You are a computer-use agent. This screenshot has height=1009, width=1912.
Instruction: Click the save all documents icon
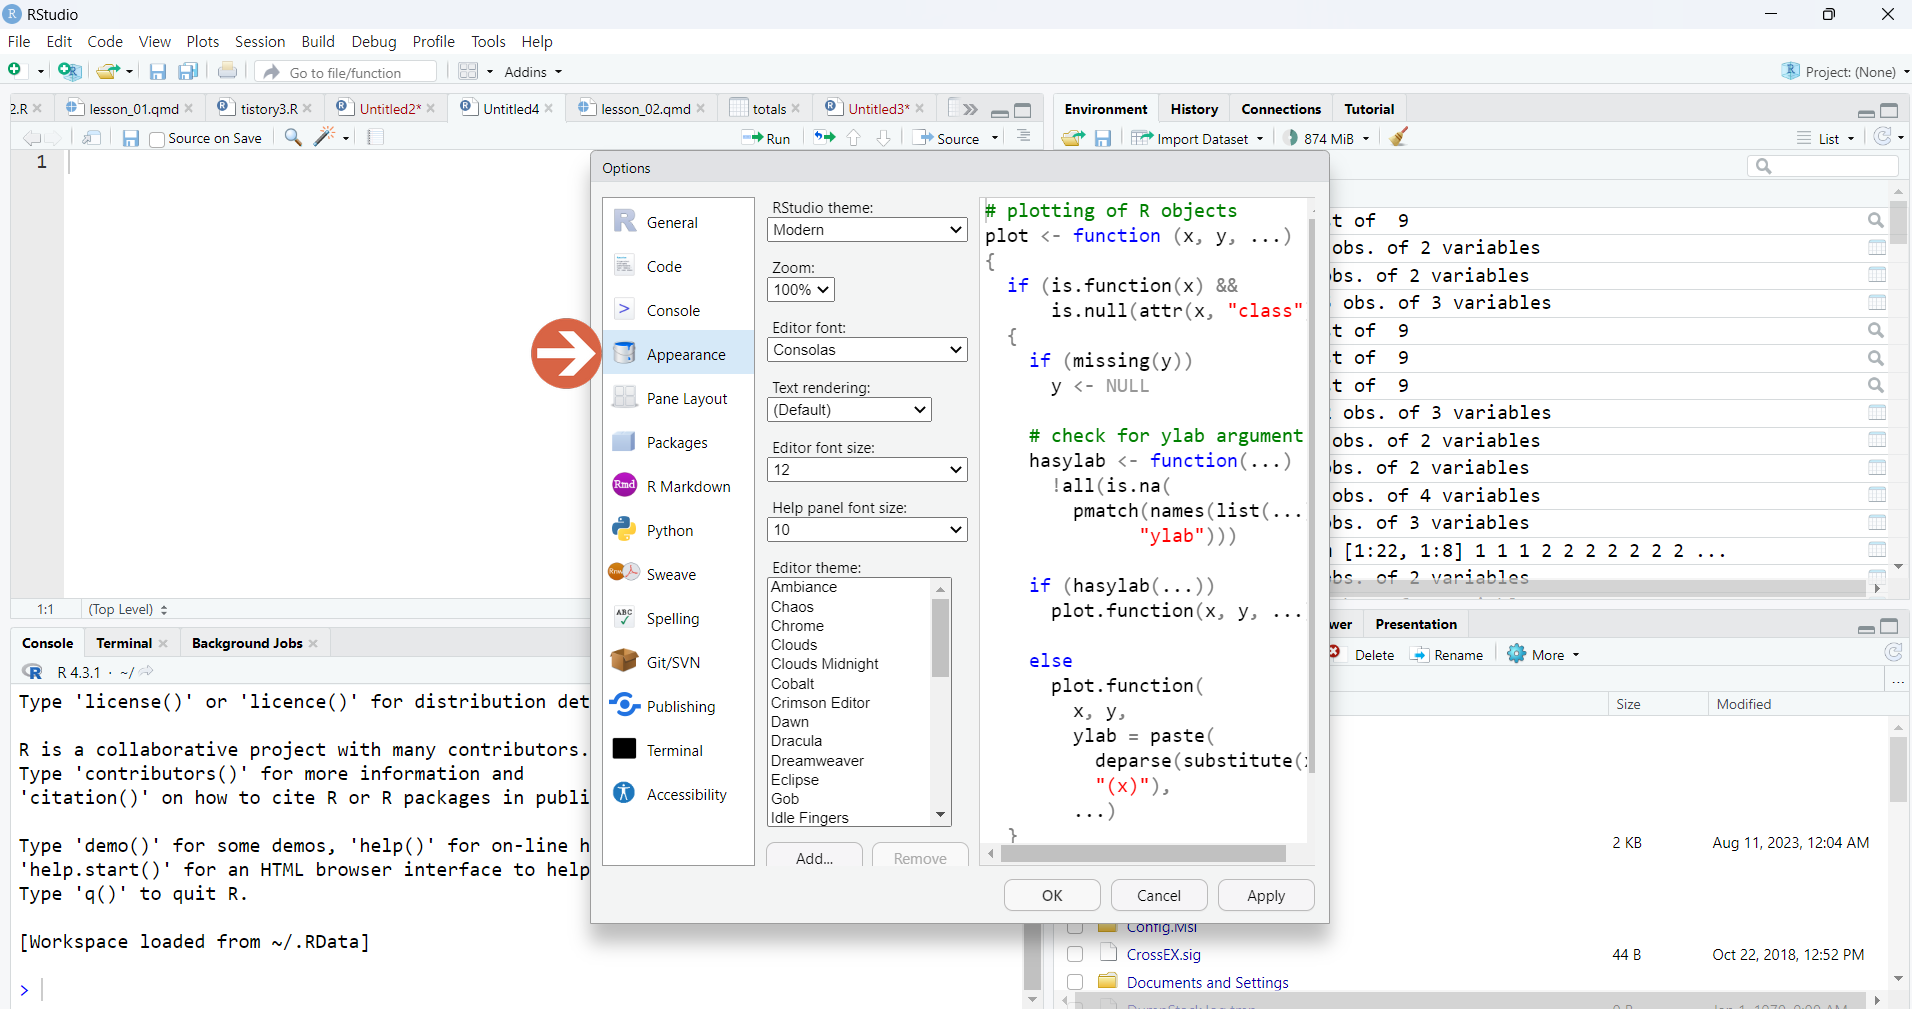click(x=187, y=71)
